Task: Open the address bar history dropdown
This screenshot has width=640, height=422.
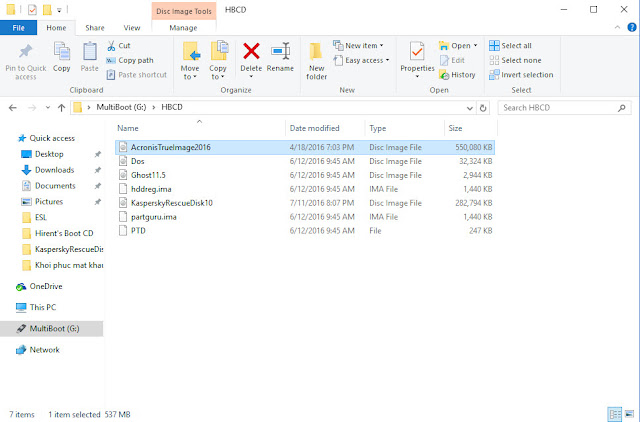Action: pyautogui.click(x=470, y=108)
